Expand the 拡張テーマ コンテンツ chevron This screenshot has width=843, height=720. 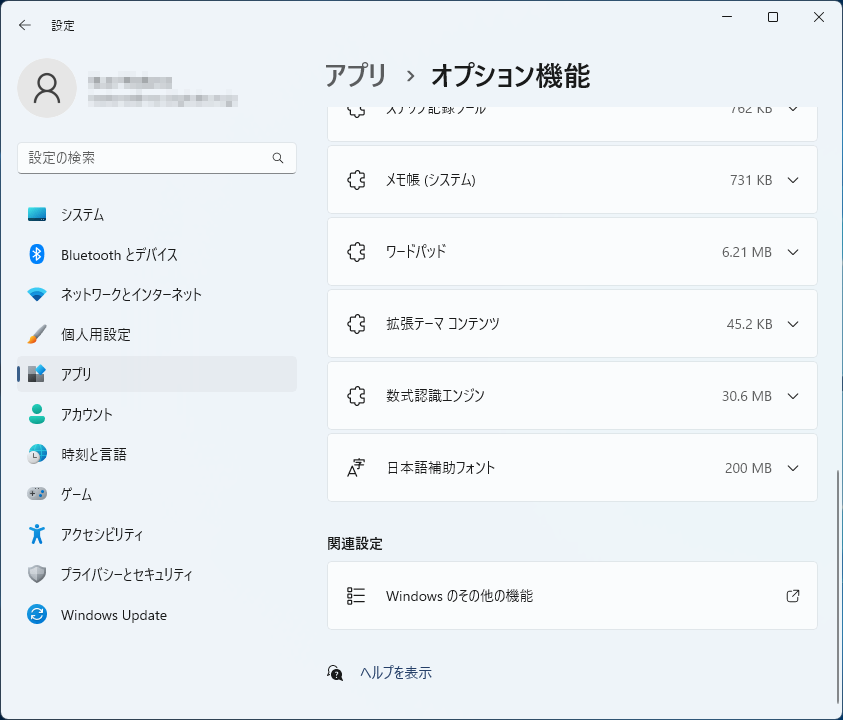793,324
